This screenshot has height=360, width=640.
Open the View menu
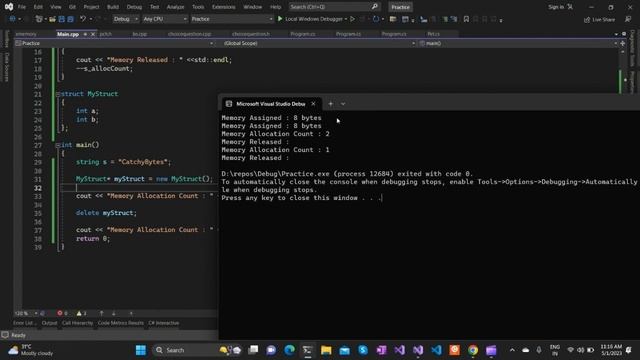point(56,7)
